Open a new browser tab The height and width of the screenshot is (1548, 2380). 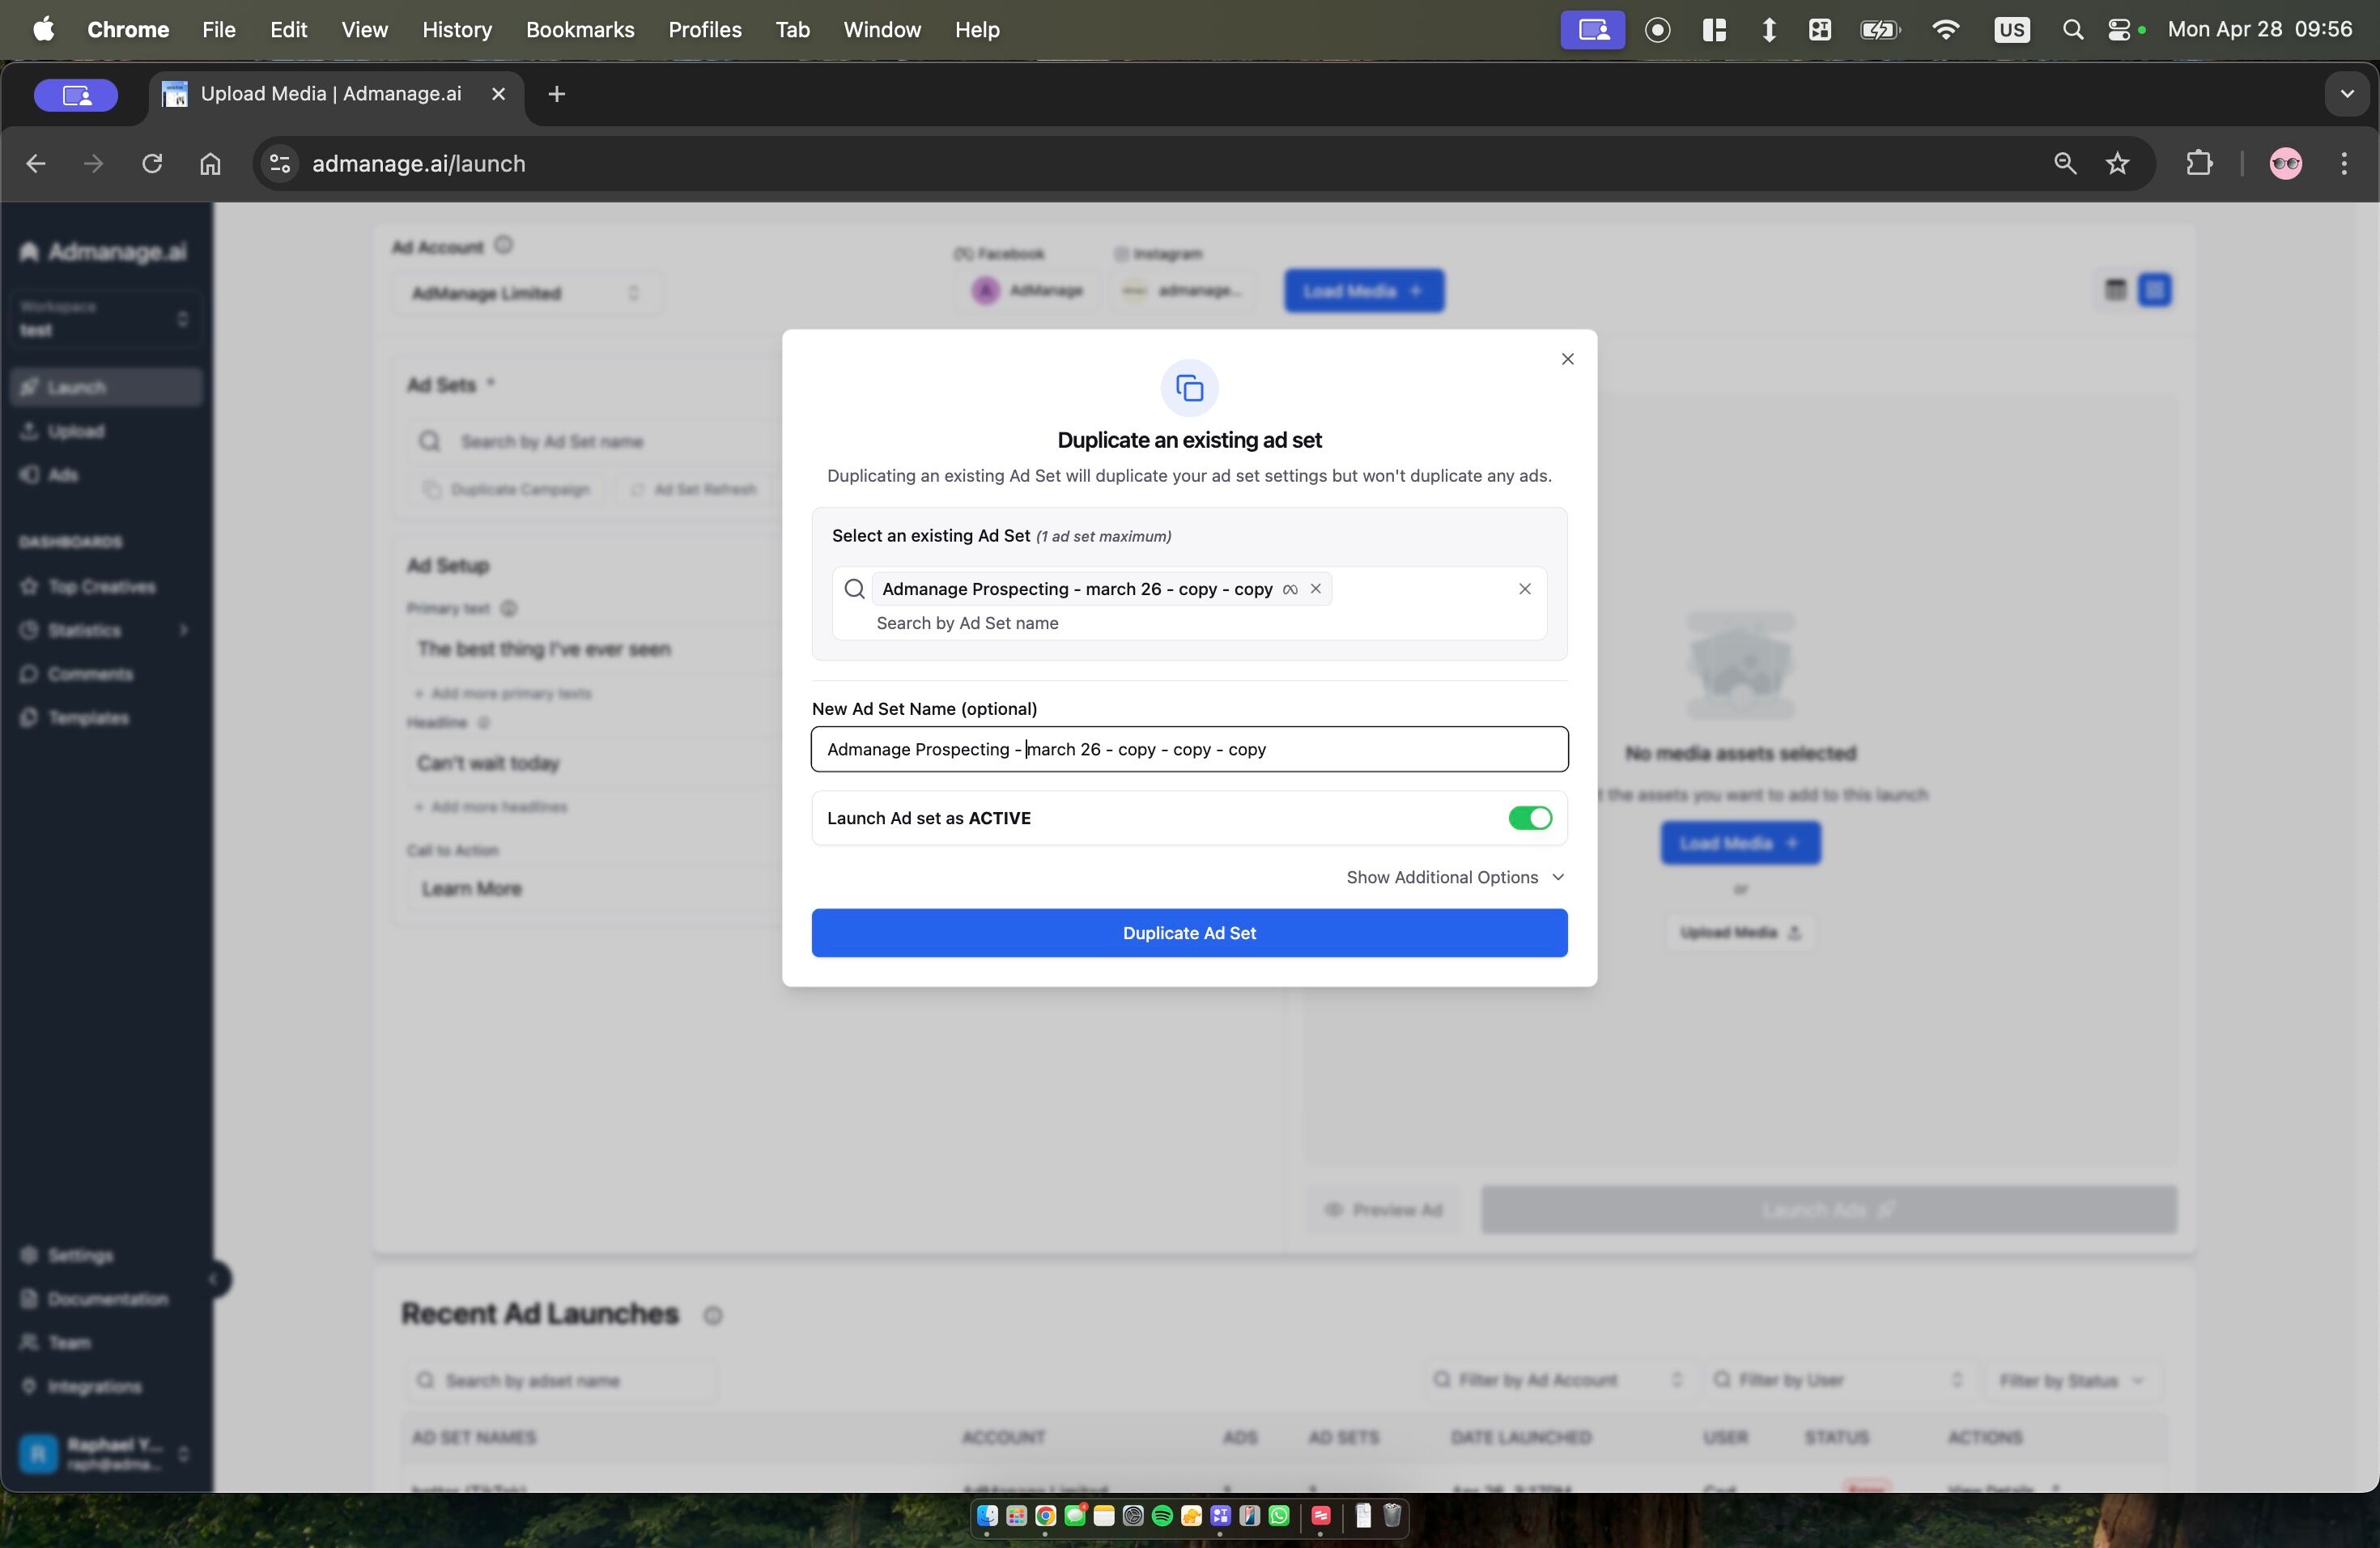point(557,94)
